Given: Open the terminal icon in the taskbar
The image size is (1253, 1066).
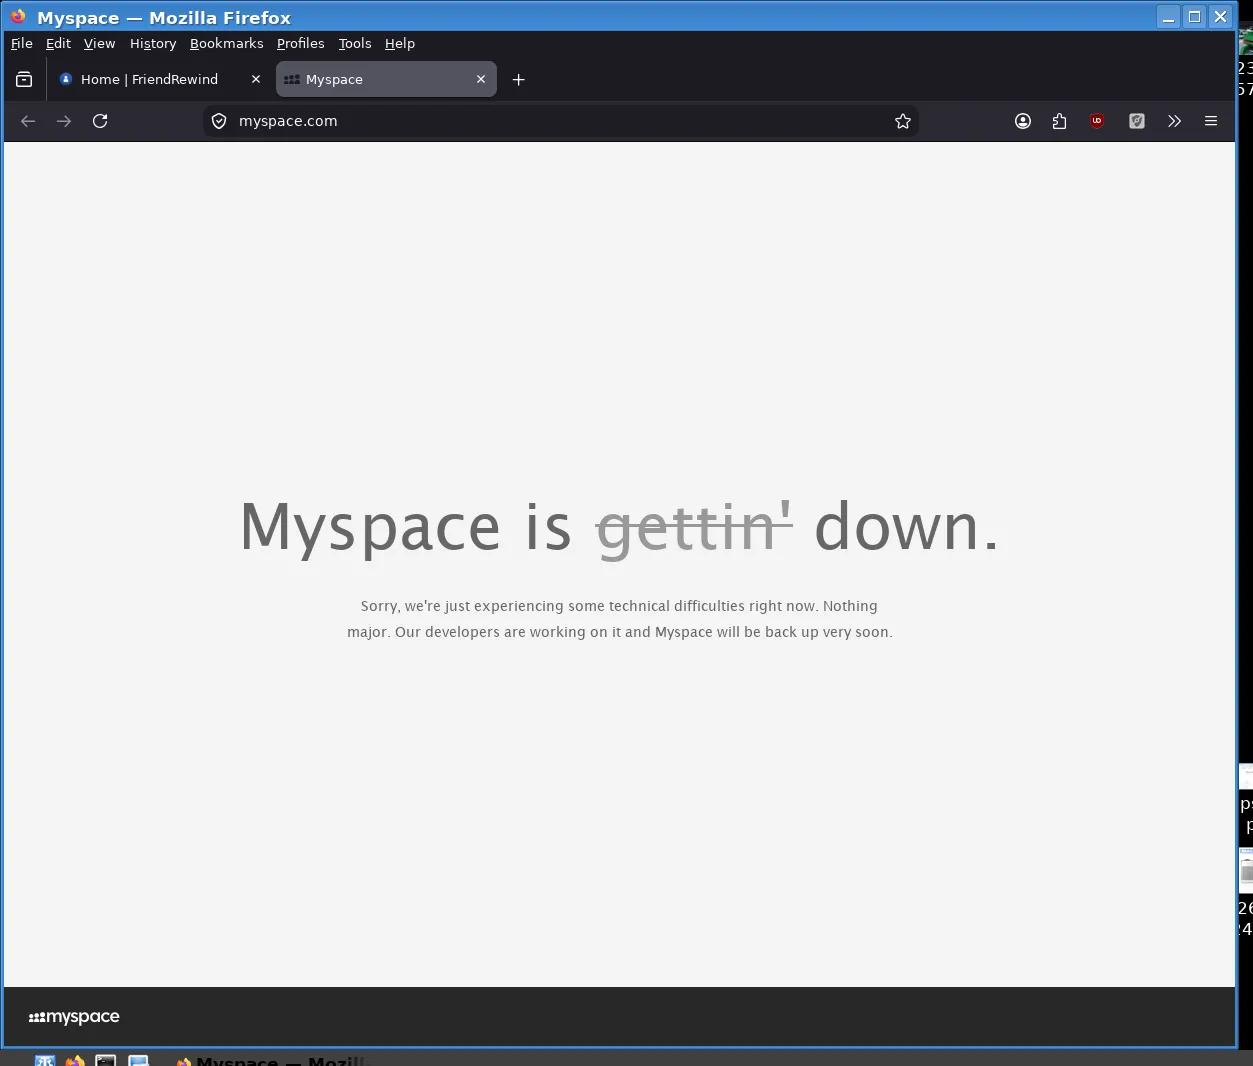Looking at the screenshot, I should (106, 1060).
